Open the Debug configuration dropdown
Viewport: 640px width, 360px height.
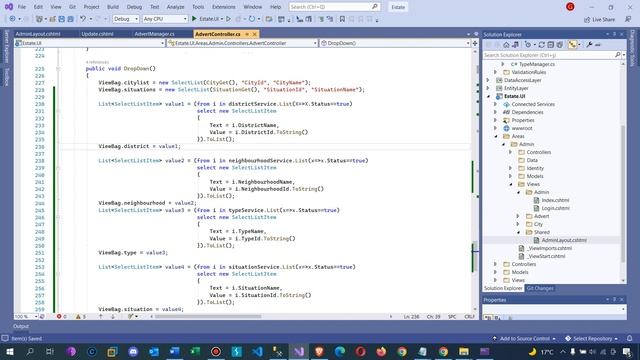pos(126,19)
